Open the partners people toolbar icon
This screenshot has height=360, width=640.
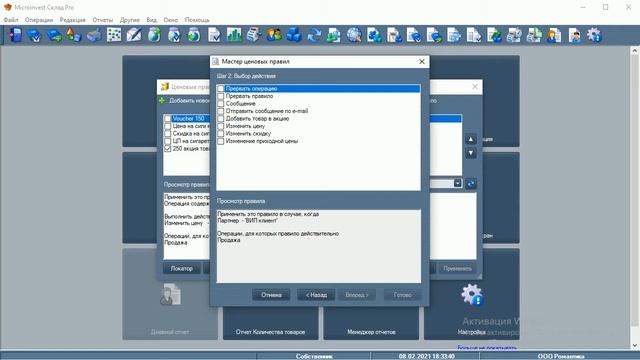(x=274, y=36)
